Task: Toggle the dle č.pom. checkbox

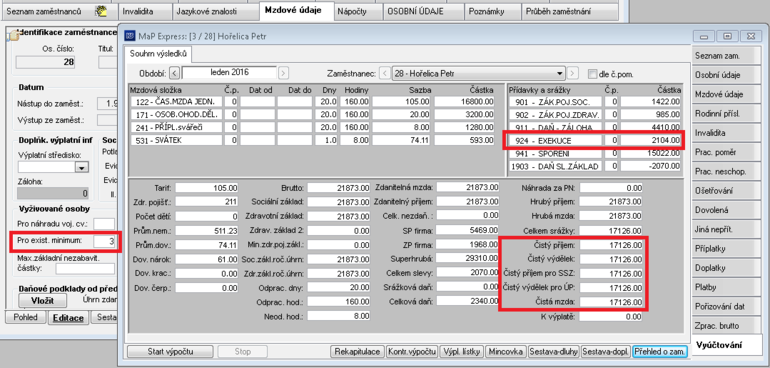Action: pos(592,74)
